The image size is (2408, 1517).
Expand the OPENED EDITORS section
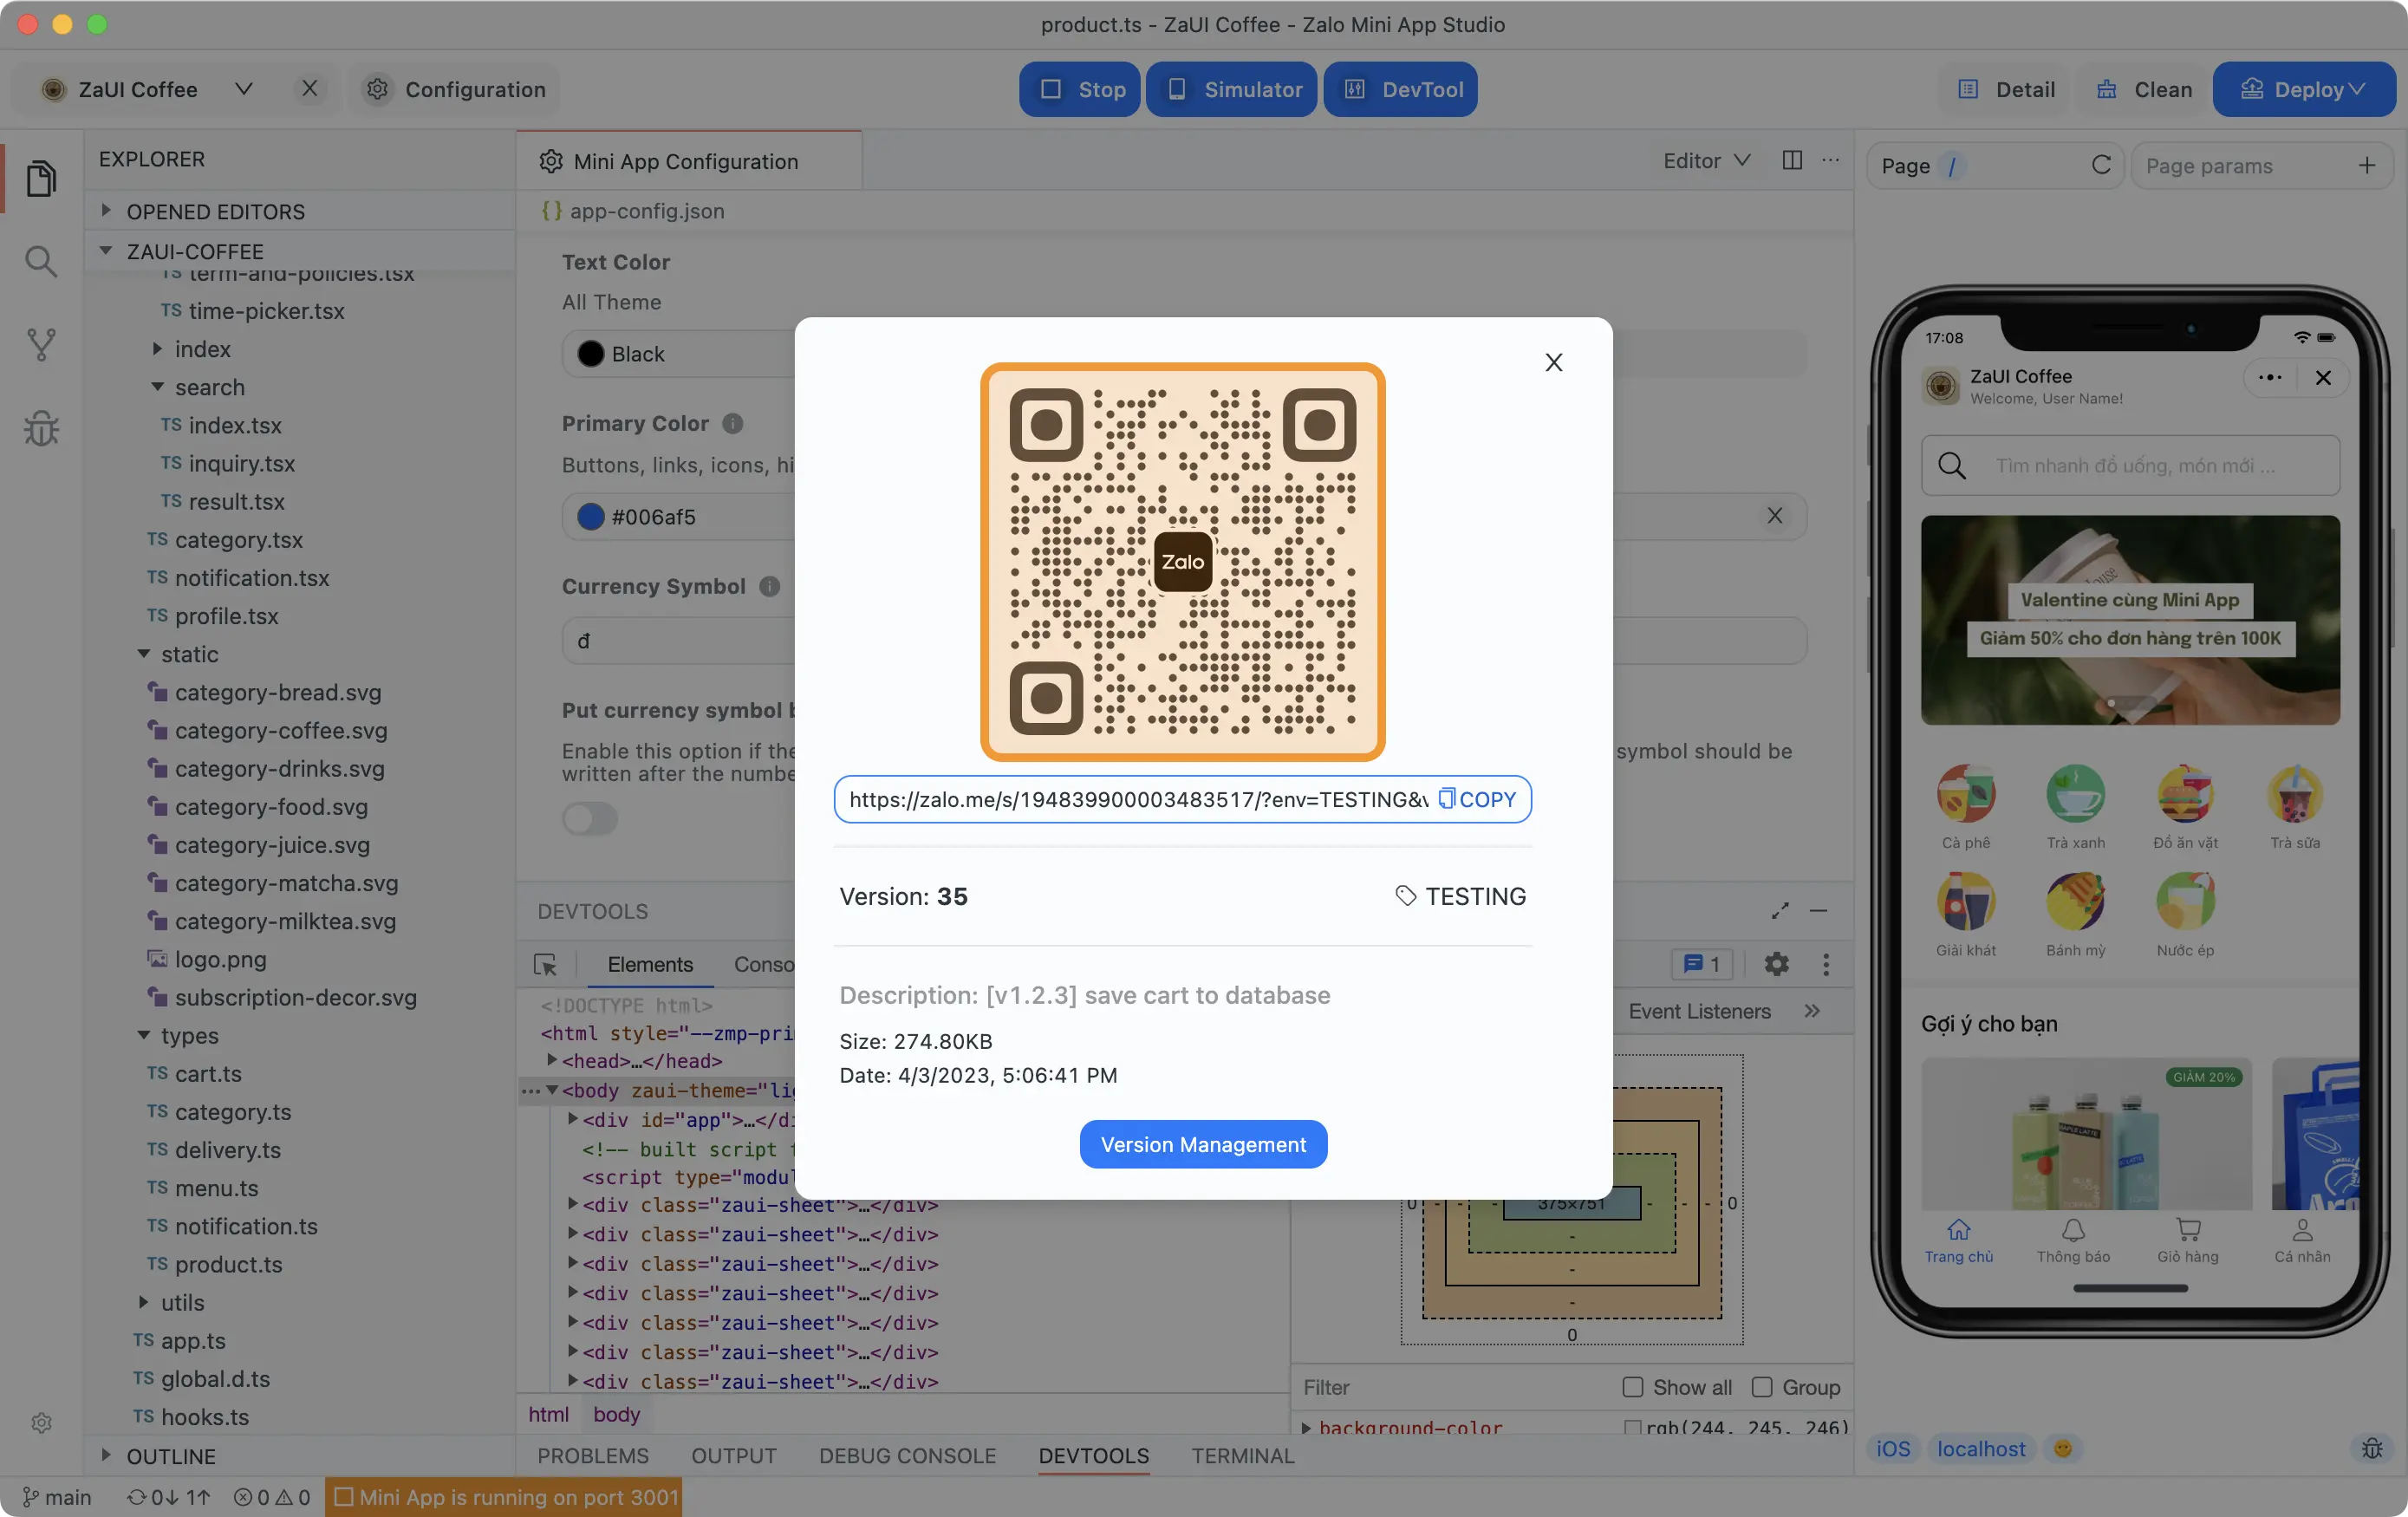[299, 211]
